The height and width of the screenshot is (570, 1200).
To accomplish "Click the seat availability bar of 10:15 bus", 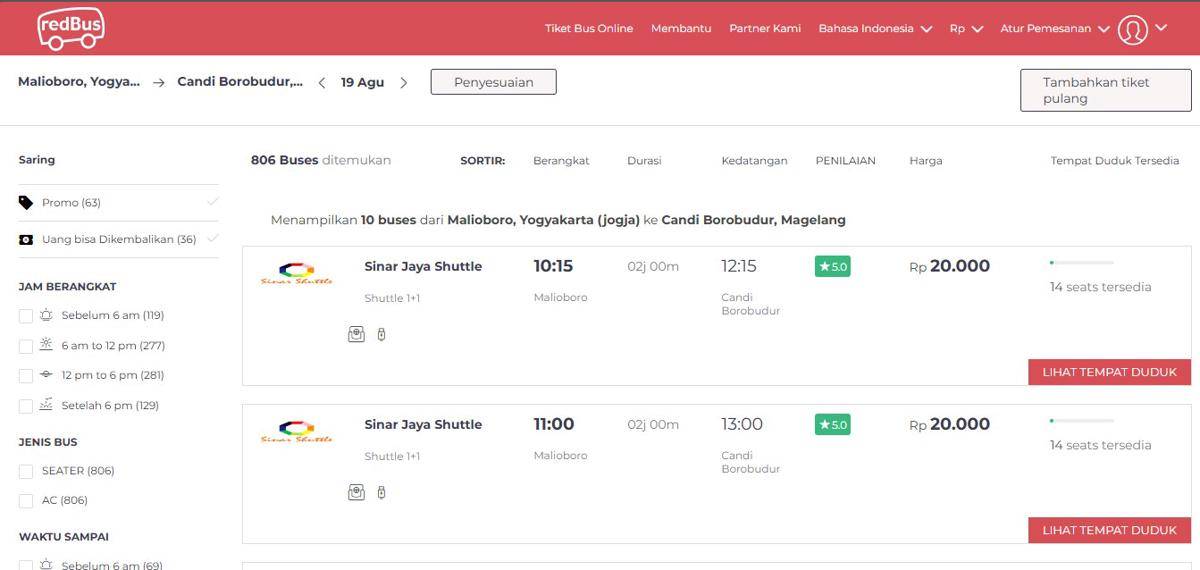I will tap(1081, 263).
